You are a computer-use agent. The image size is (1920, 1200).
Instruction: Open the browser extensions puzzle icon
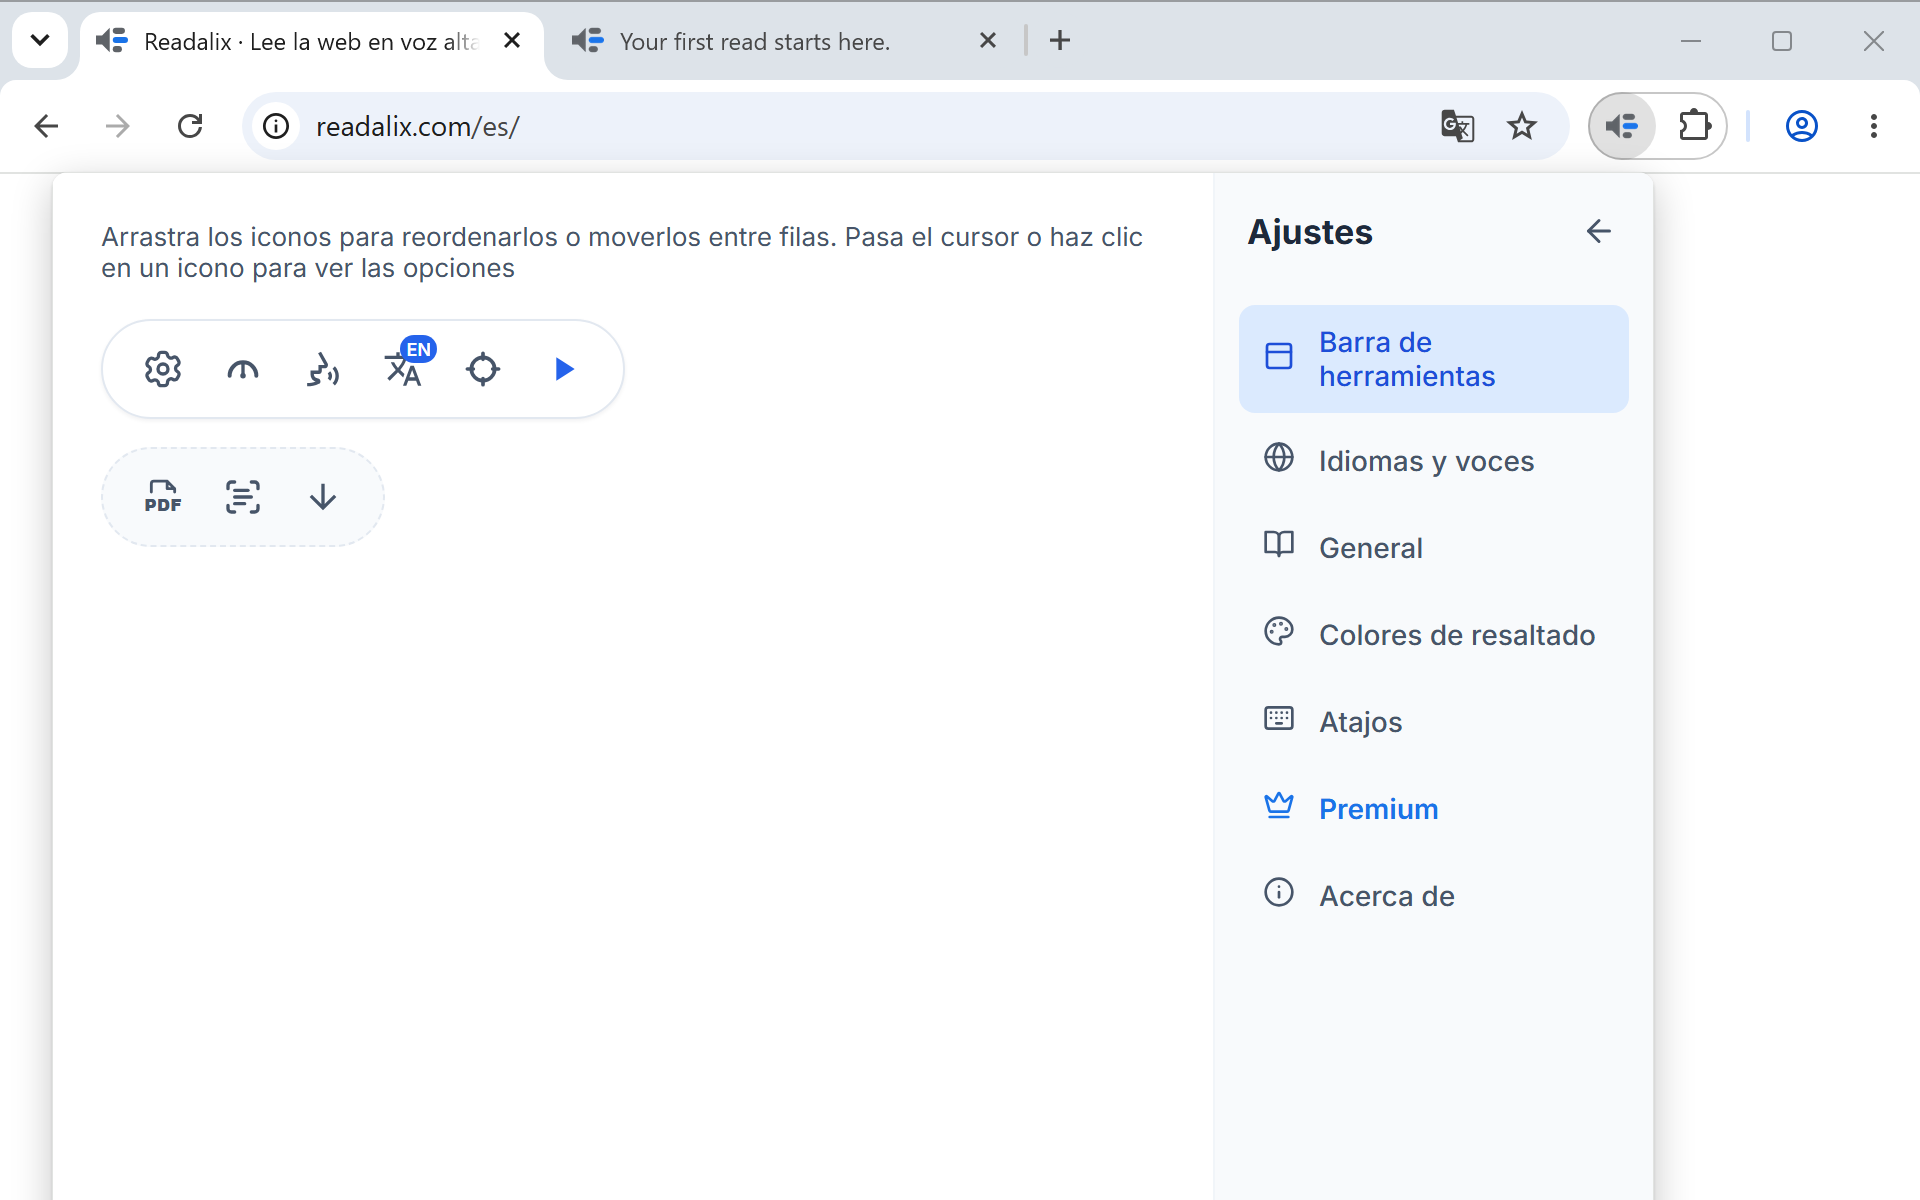tap(1694, 126)
